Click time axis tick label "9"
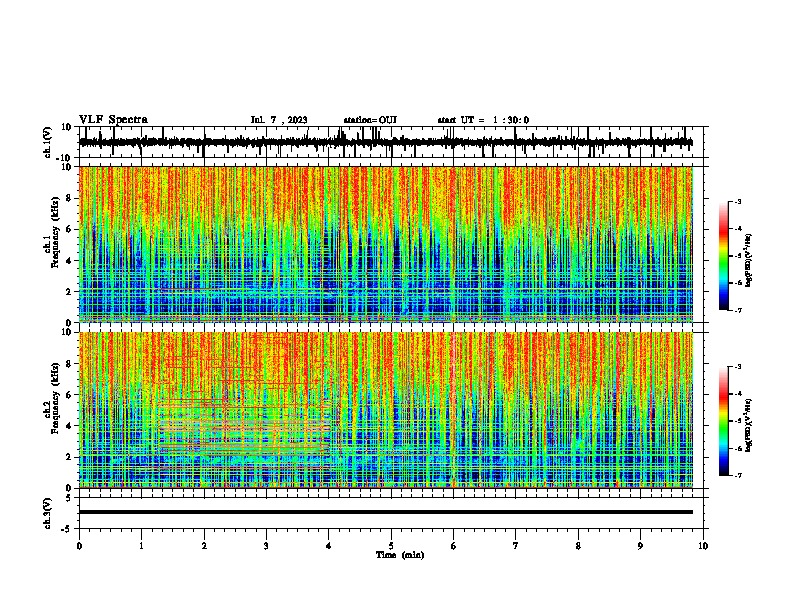Screen dimensions: 792x612 [640, 546]
